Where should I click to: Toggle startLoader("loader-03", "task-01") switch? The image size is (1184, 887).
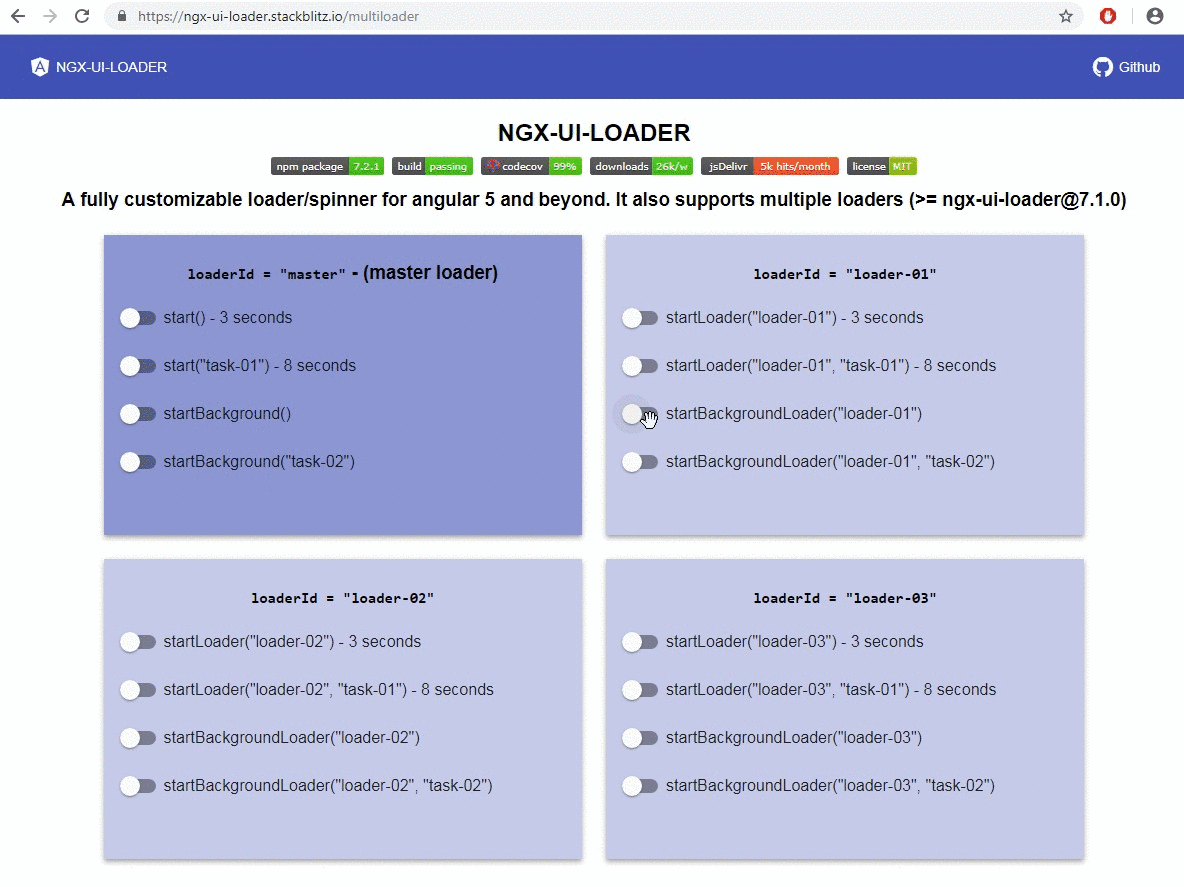click(x=640, y=690)
